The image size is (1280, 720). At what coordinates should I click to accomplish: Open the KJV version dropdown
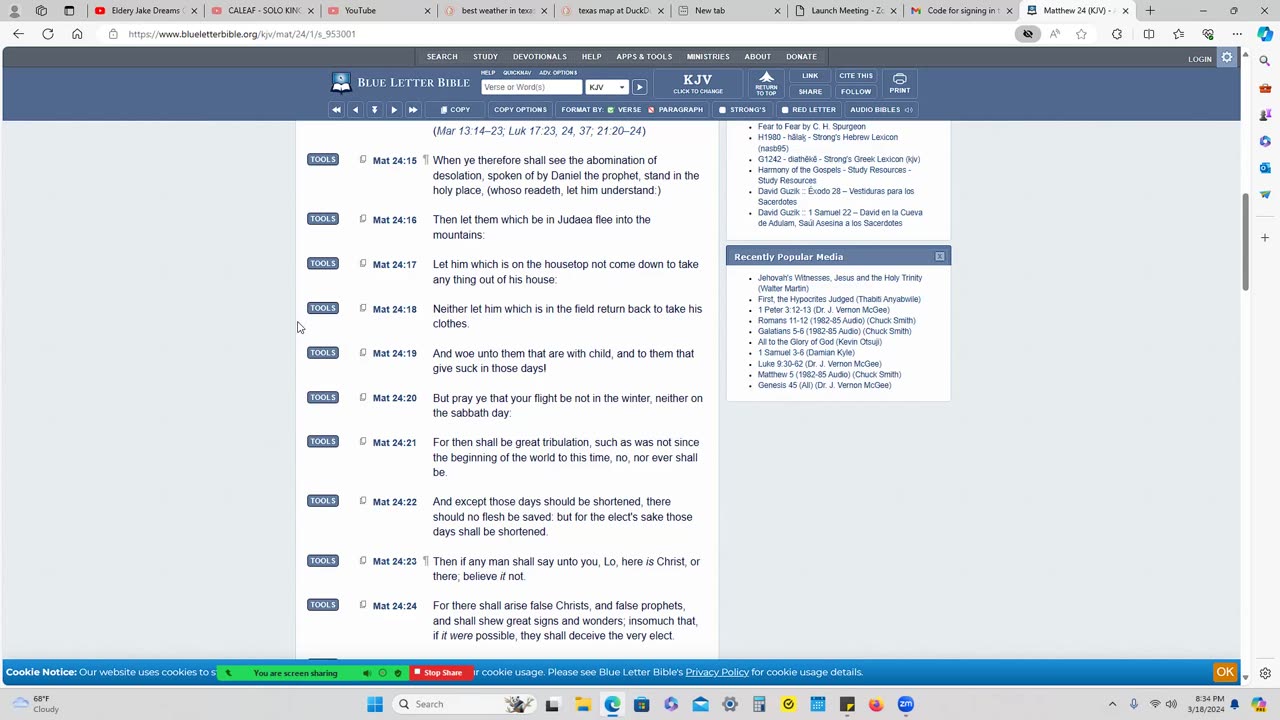point(607,87)
